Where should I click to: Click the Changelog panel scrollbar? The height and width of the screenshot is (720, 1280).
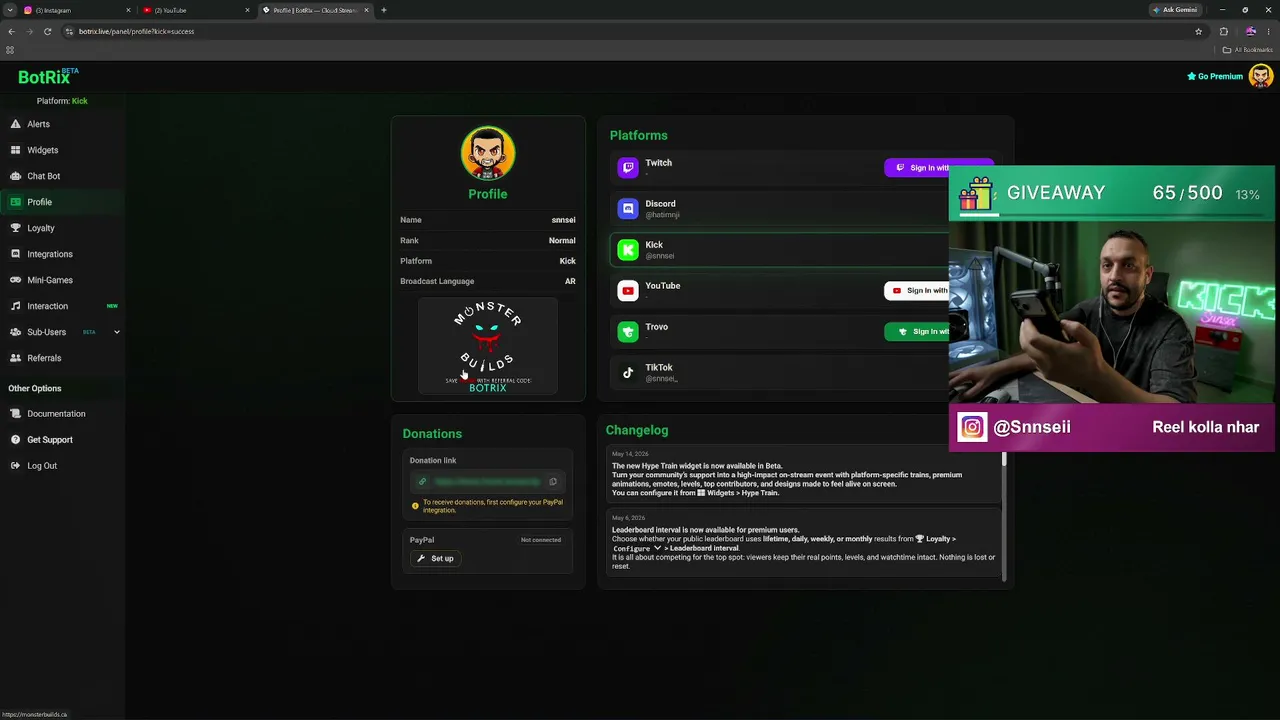coord(1004,515)
